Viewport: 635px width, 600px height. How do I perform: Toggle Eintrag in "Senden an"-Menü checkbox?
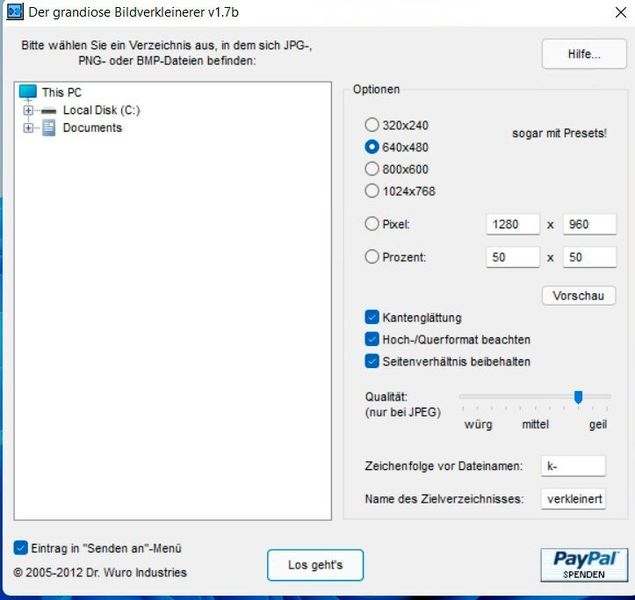[21, 548]
